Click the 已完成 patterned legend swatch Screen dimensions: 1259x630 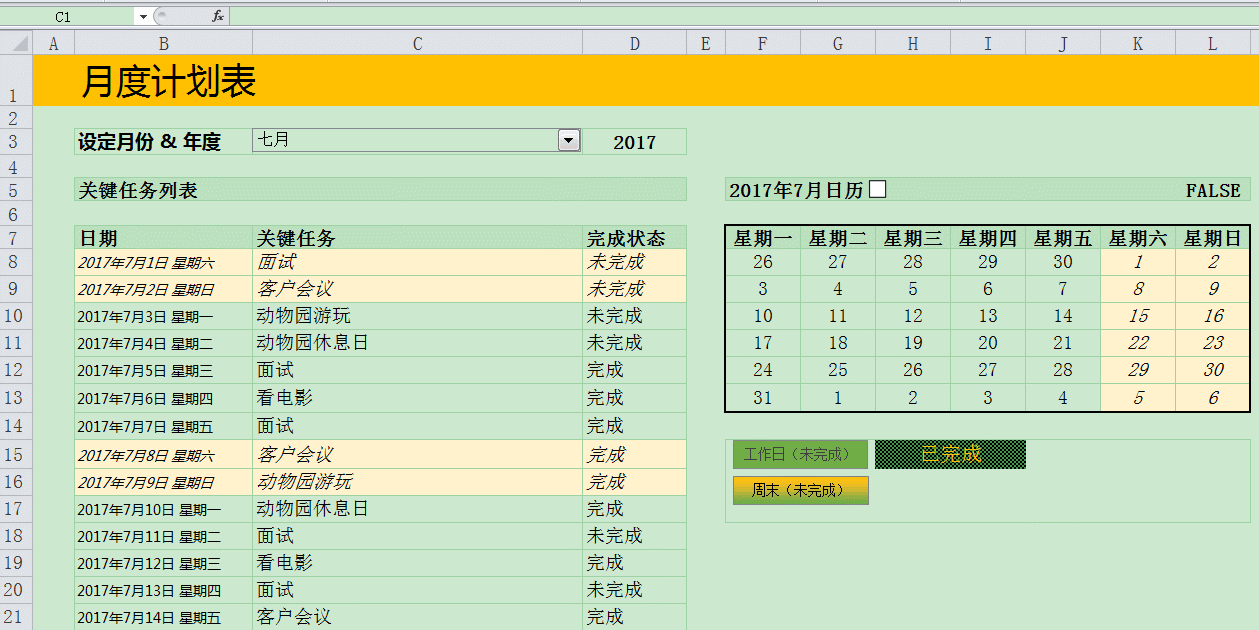pyautogui.click(x=950, y=455)
